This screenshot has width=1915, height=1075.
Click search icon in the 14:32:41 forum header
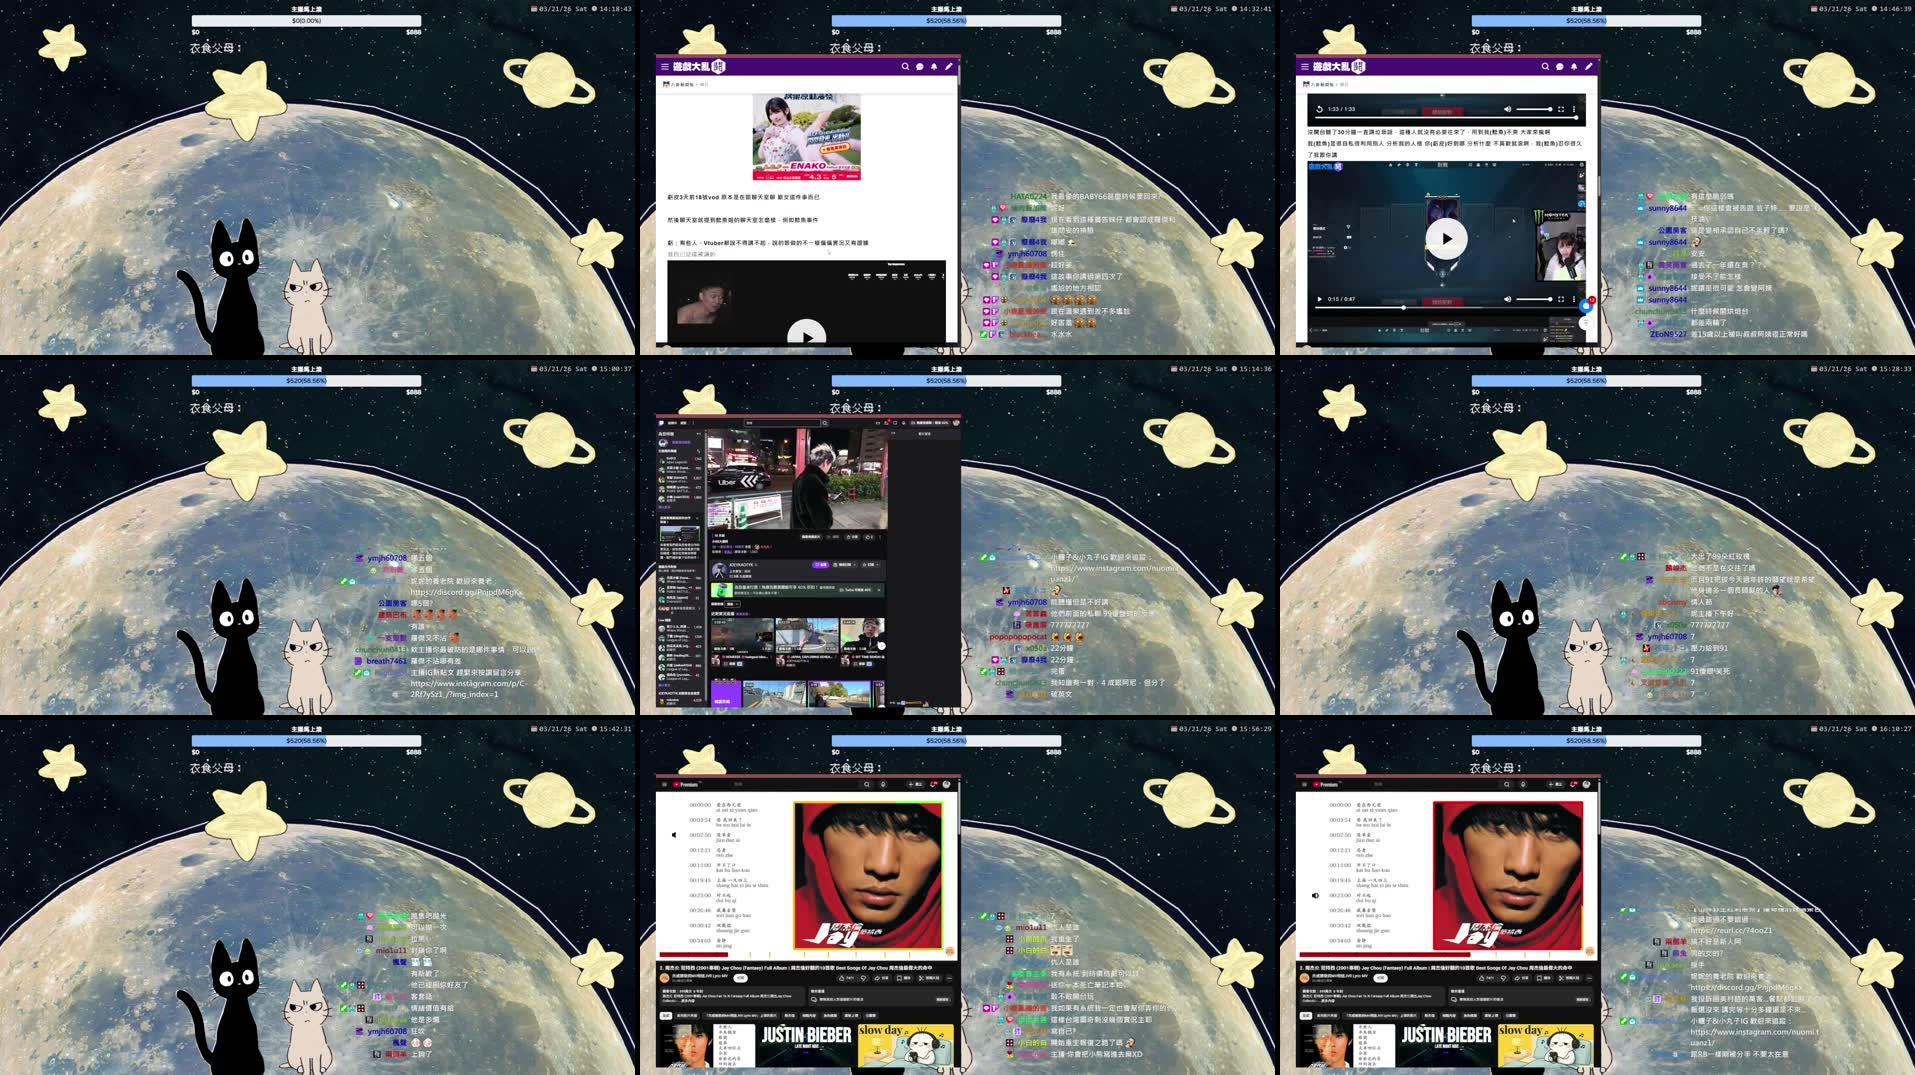(x=905, y=67)
